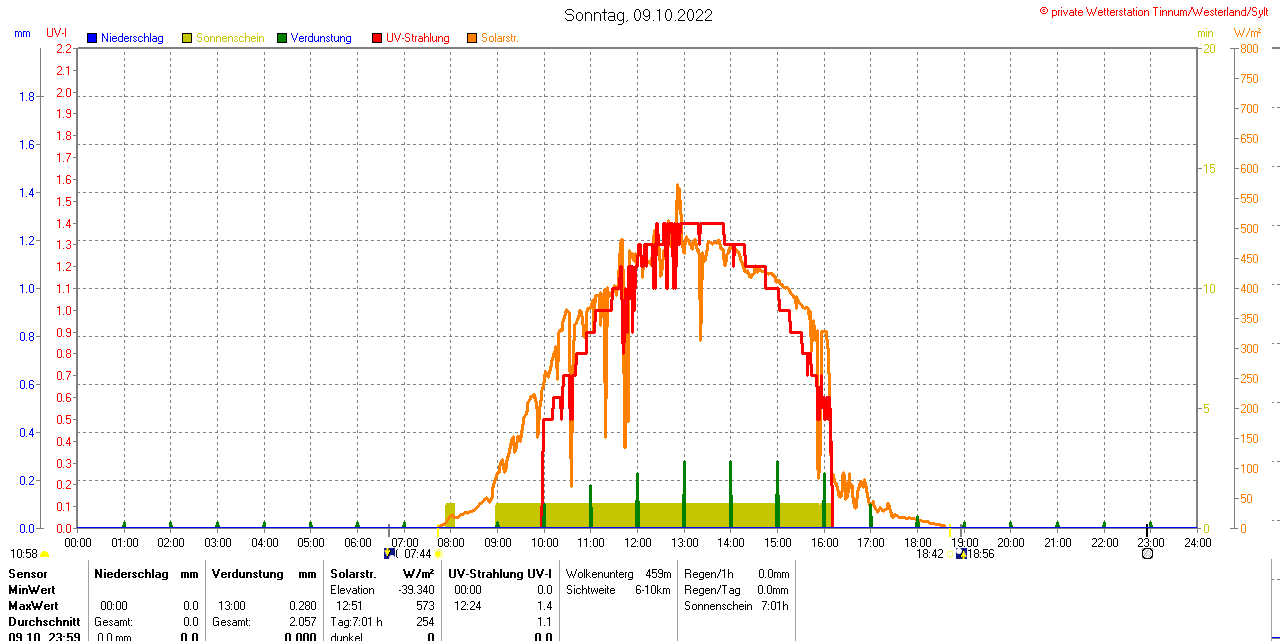Click the UV-Strahlung legend label
The width and height of the screenshot is (1280, 641).
418,38
